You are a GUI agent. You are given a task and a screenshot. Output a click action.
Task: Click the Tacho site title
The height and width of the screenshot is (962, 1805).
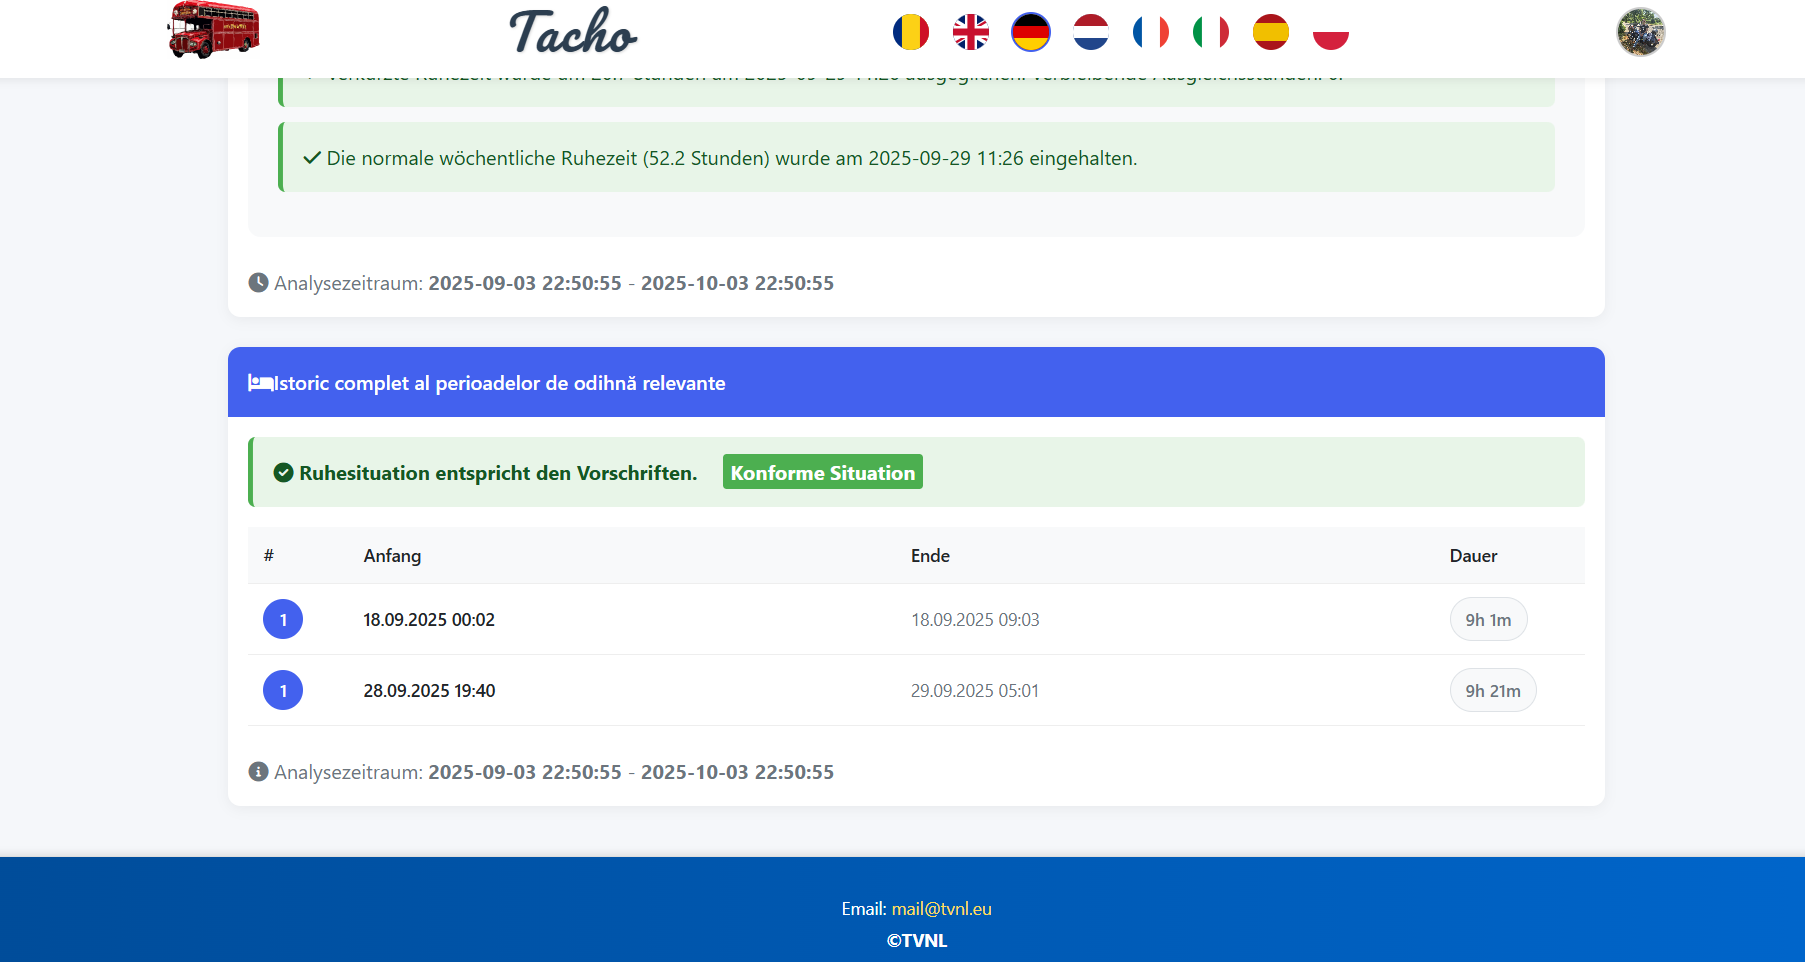pos(573,32)
